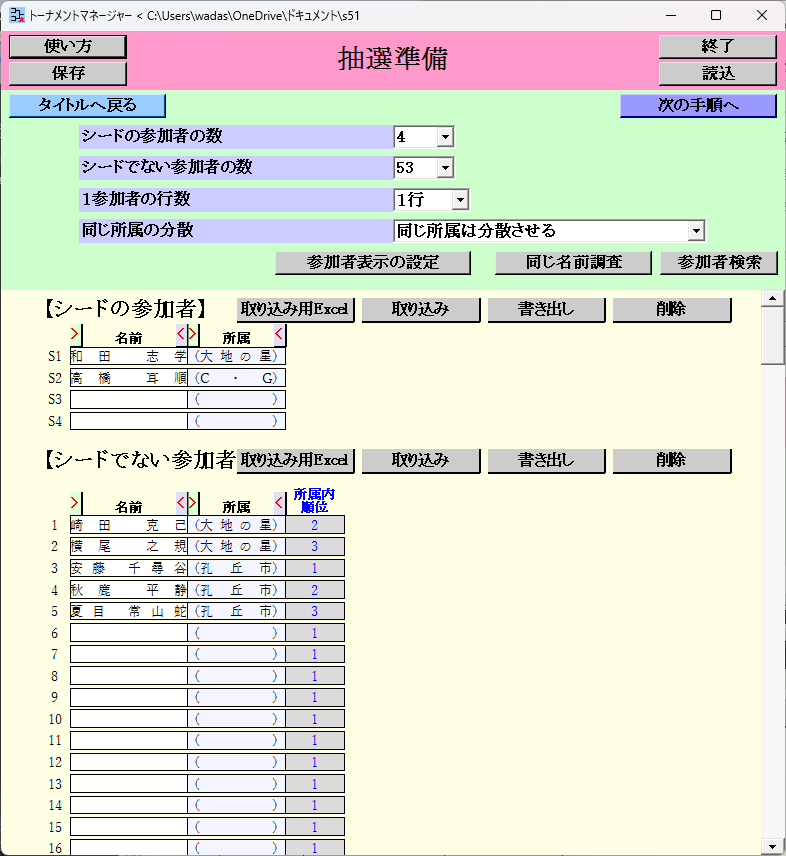Click the empty row 6 name field
786x856 pixels.
(129, 633)
